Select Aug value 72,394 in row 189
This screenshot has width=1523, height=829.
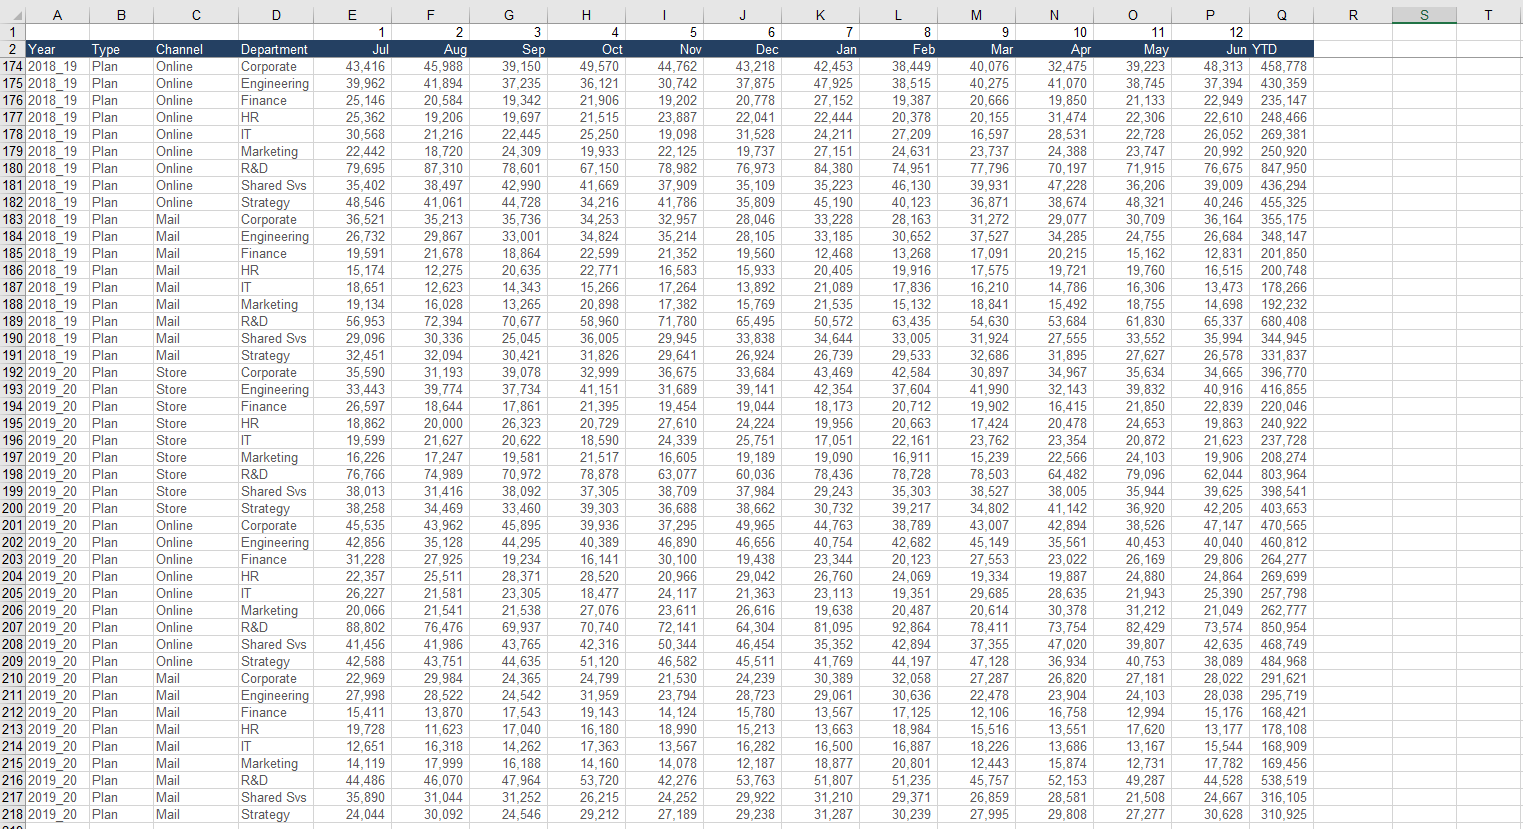tap(430, 321)
